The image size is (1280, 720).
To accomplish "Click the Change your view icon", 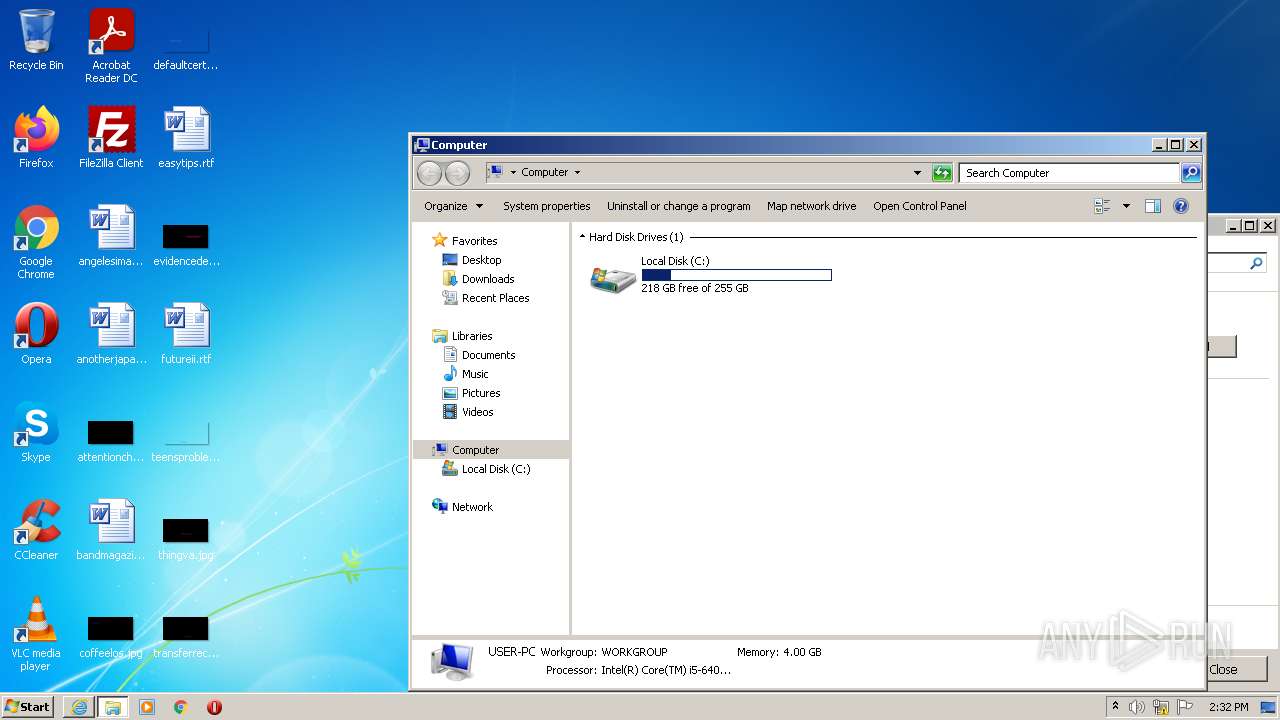I will pos(1102,206).
